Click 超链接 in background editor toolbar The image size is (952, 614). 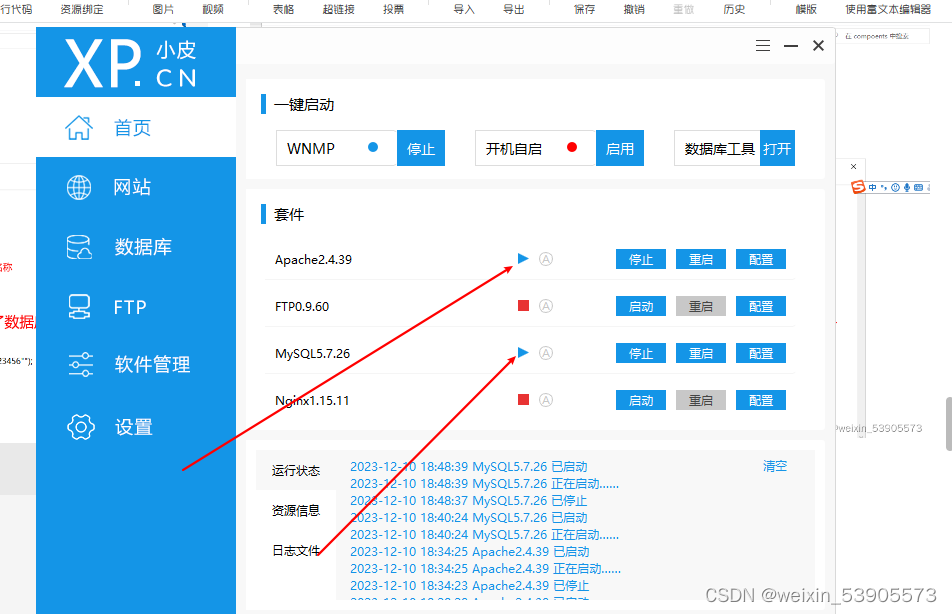point(339,9)
